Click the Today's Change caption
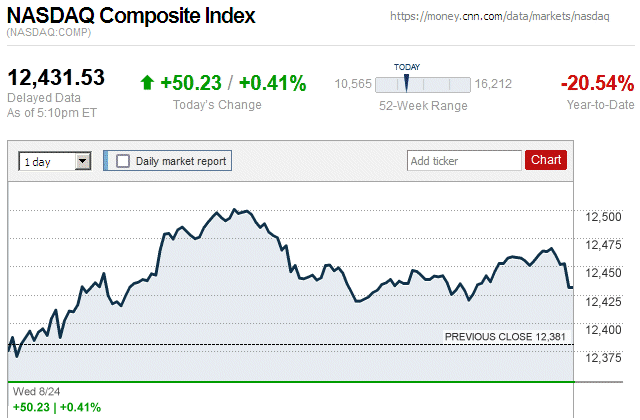 (216, 105)
